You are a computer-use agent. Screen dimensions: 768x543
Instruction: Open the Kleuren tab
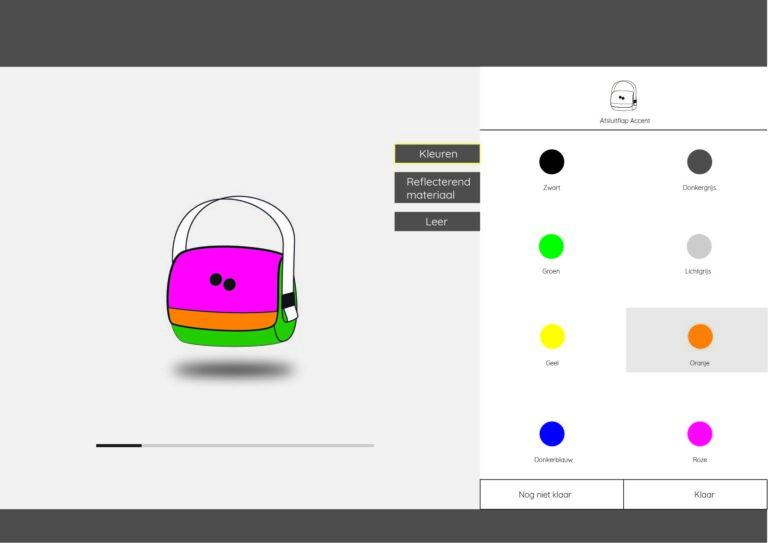[437, 154]
